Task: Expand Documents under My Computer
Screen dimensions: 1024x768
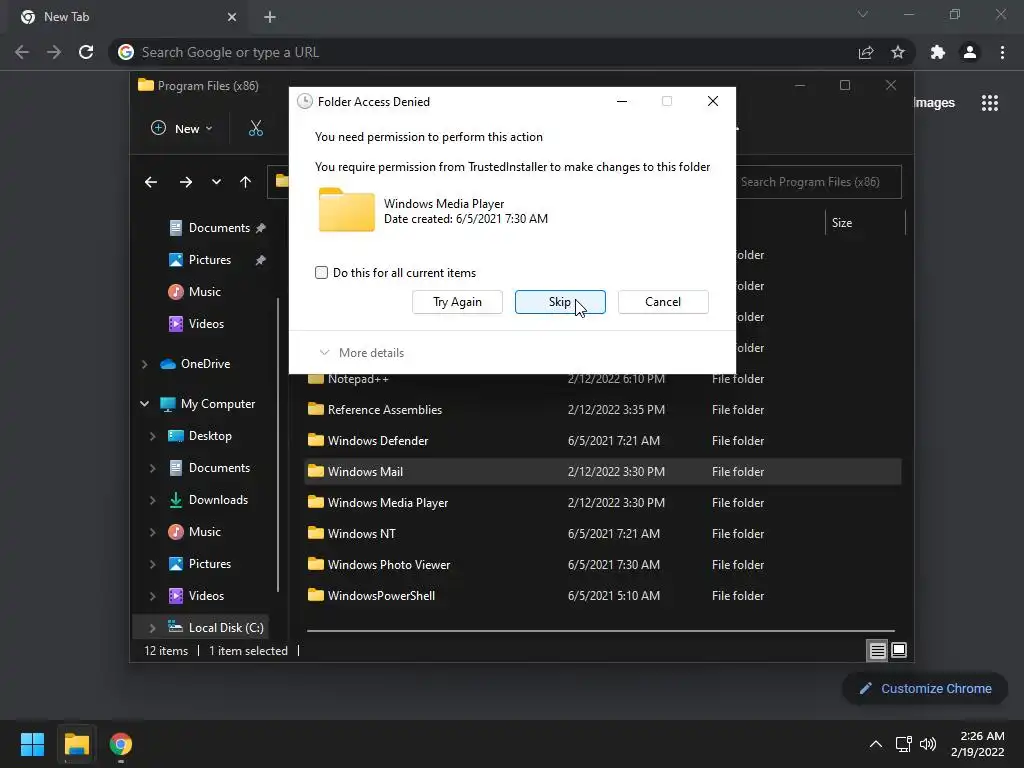Action: point(153,468)
